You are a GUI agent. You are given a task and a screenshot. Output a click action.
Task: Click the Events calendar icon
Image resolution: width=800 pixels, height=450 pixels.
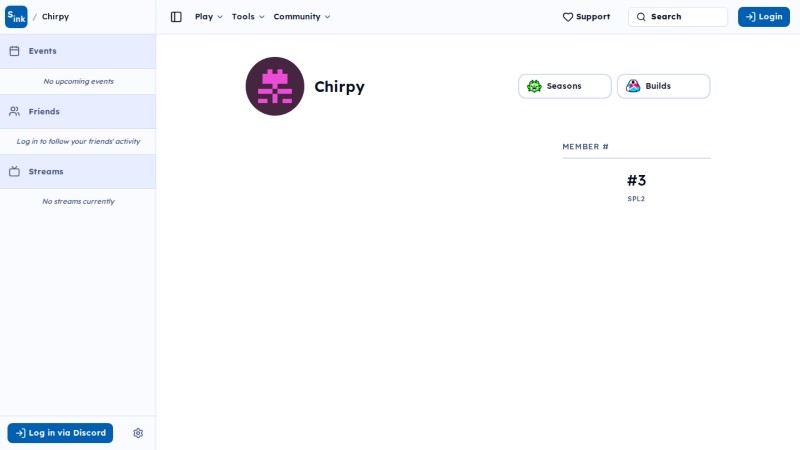(14, 51)
